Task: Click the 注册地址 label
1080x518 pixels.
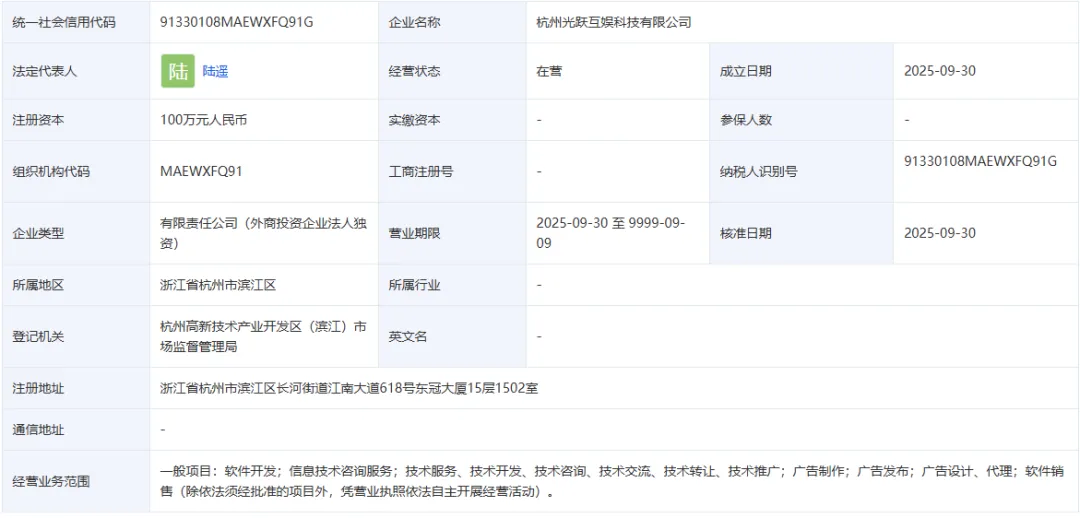Action: coord(39,388)
